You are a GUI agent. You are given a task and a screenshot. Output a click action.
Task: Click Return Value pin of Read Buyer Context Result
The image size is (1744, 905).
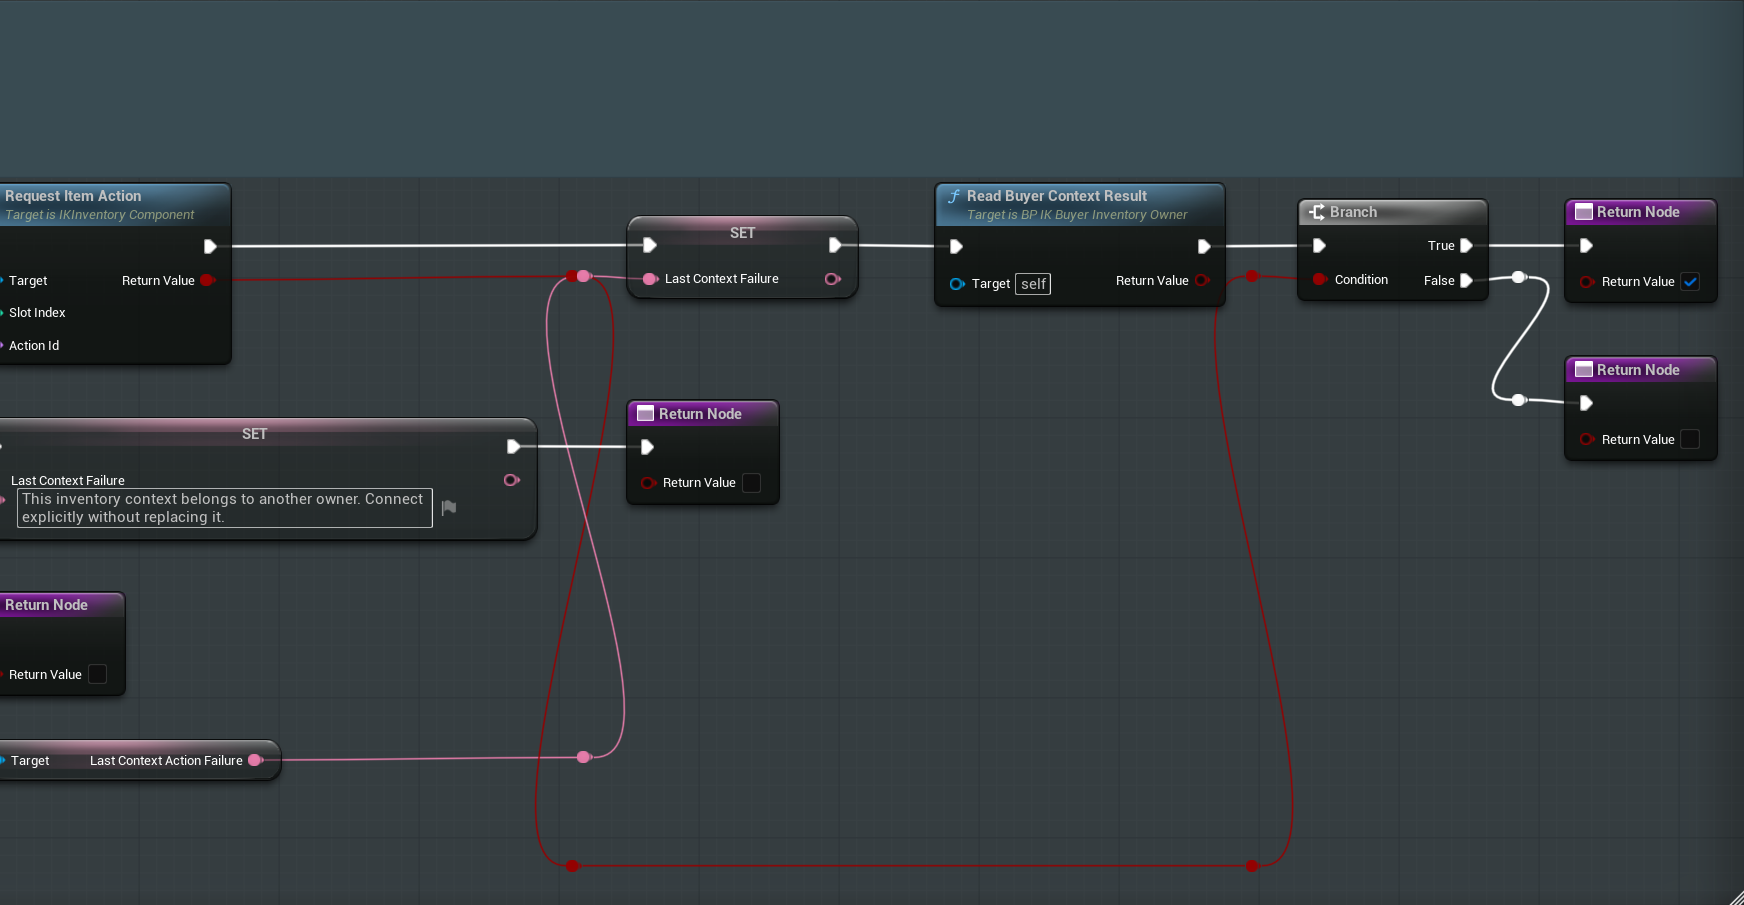(x=1202, y=280)
